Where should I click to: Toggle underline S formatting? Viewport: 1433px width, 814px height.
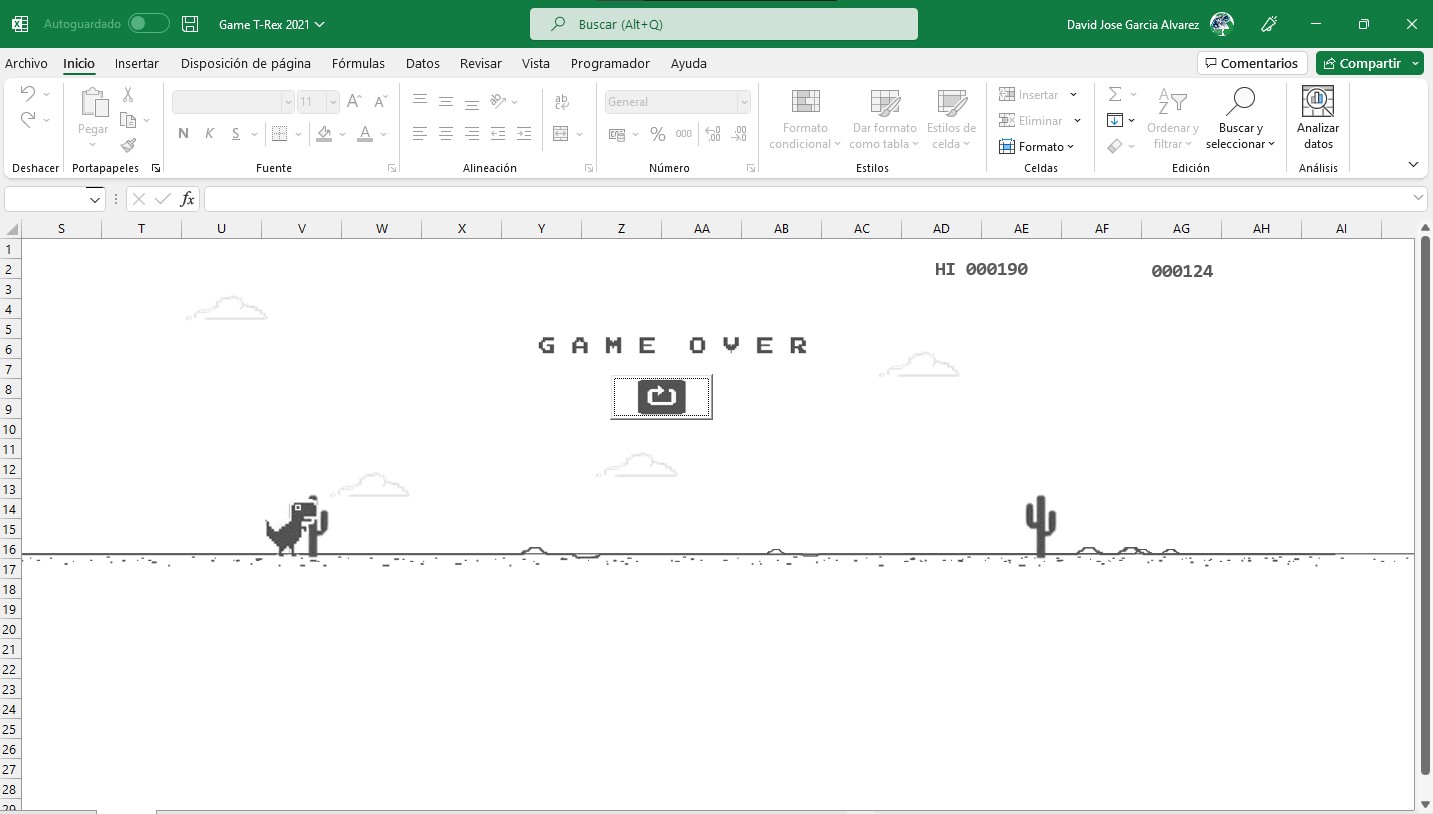pos(236,133)
